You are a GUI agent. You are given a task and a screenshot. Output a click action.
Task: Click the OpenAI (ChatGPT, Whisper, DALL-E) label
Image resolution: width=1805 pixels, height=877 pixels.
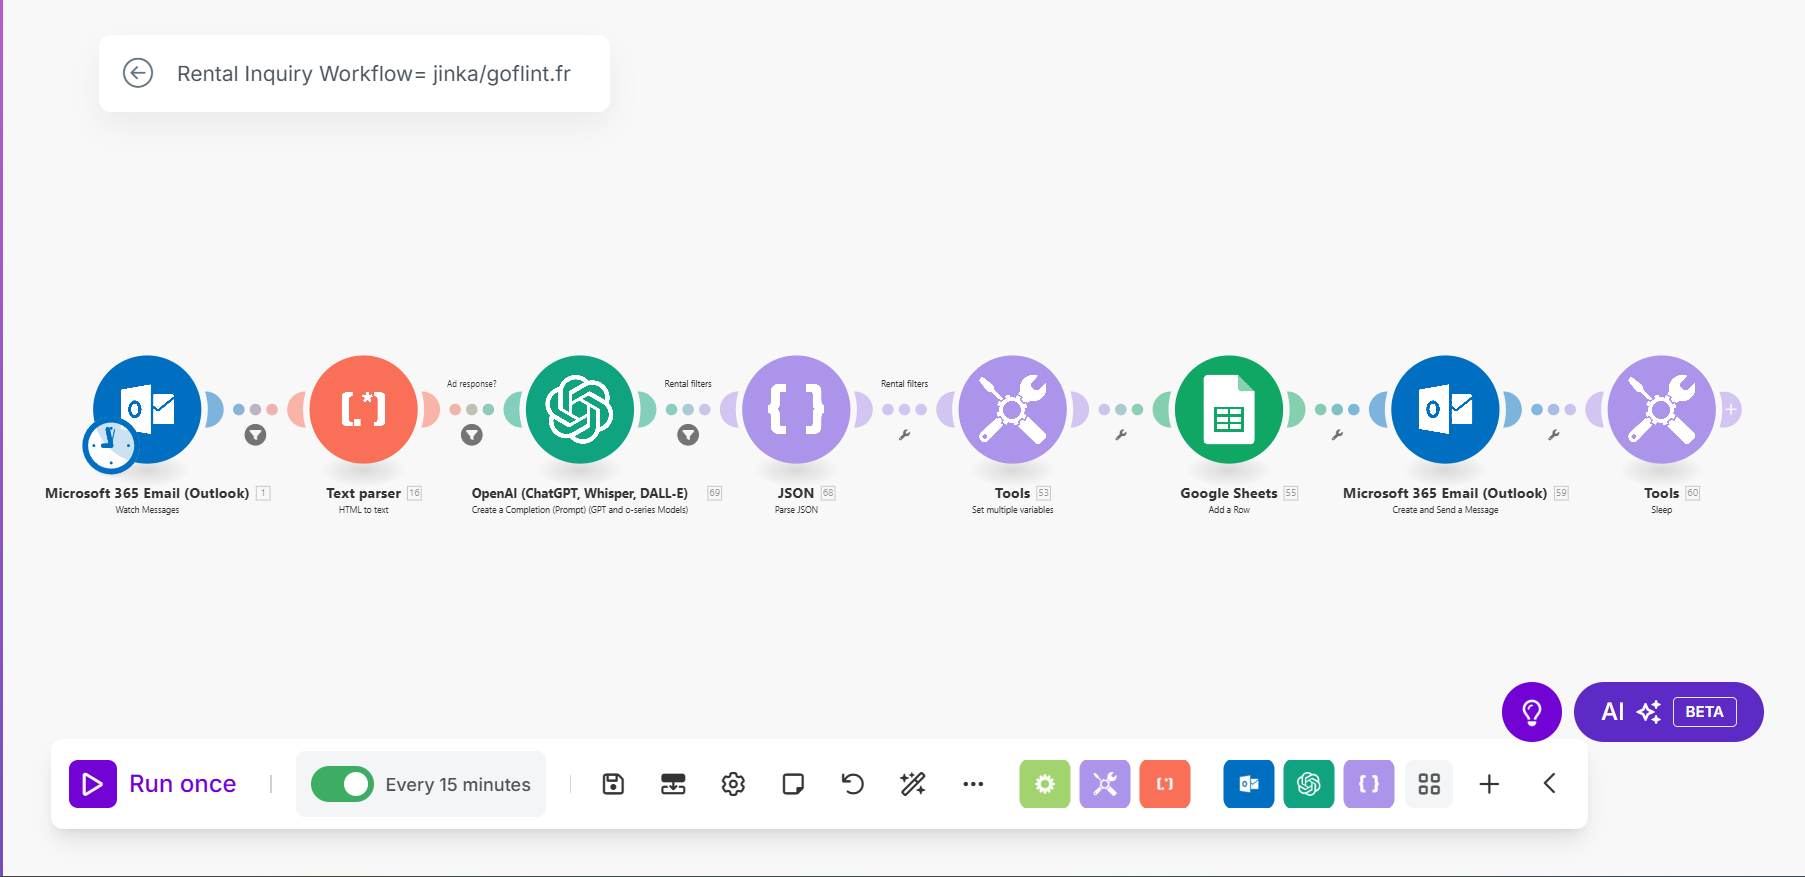580,493
